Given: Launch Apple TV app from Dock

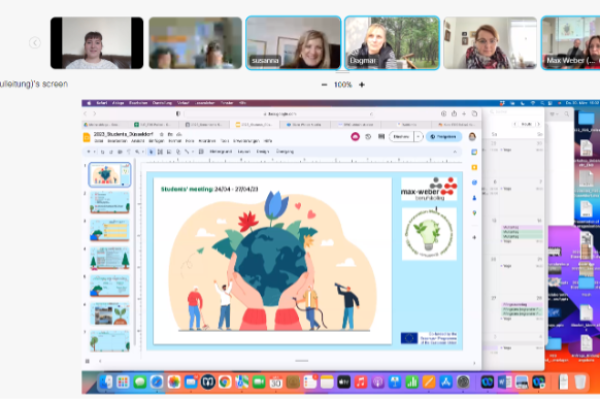Looking at the screenshot, I should coord(344,381).
